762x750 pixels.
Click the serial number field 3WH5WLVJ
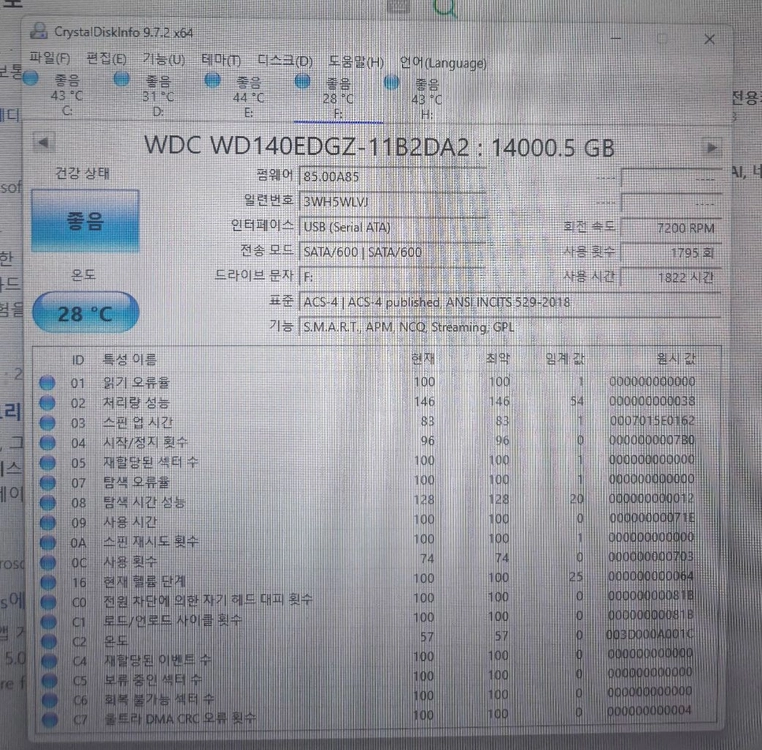[x=392, y=202]
